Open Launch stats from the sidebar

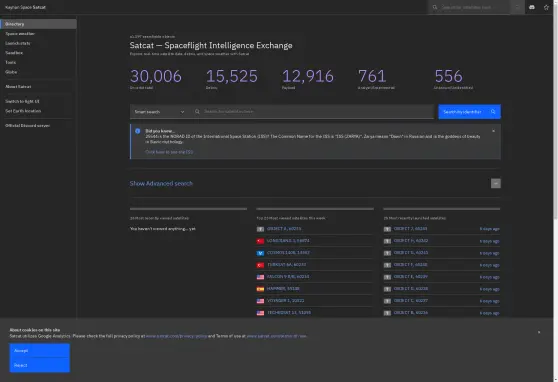[18, 43]
